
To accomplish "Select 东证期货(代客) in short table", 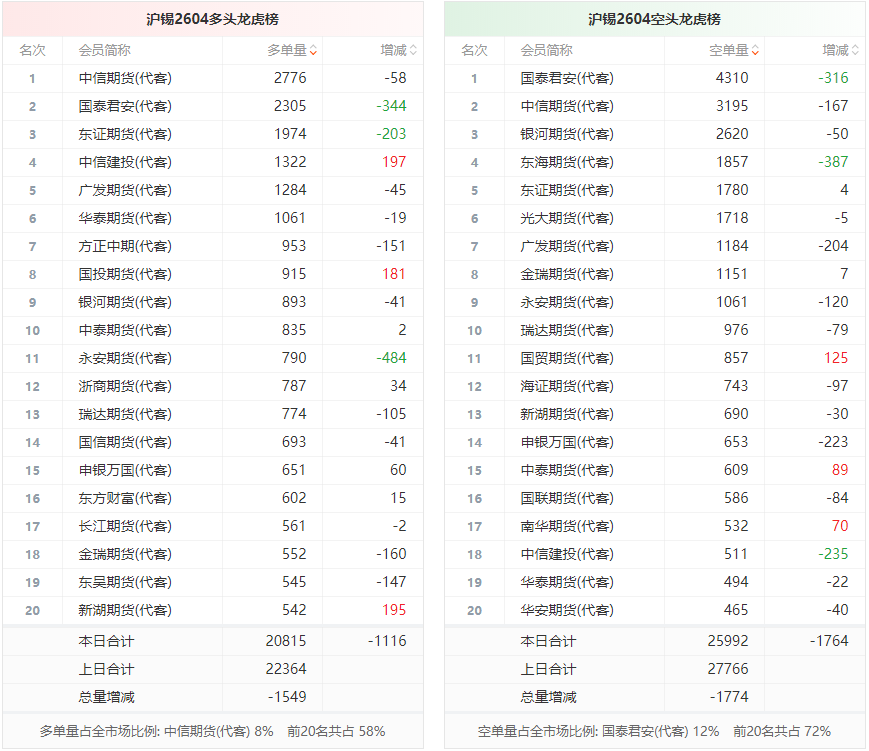I will coord(567,190).
